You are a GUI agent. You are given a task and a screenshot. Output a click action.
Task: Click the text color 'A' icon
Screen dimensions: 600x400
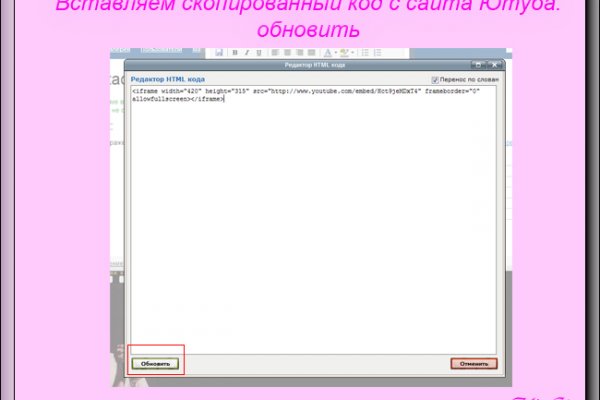(327, 52)
